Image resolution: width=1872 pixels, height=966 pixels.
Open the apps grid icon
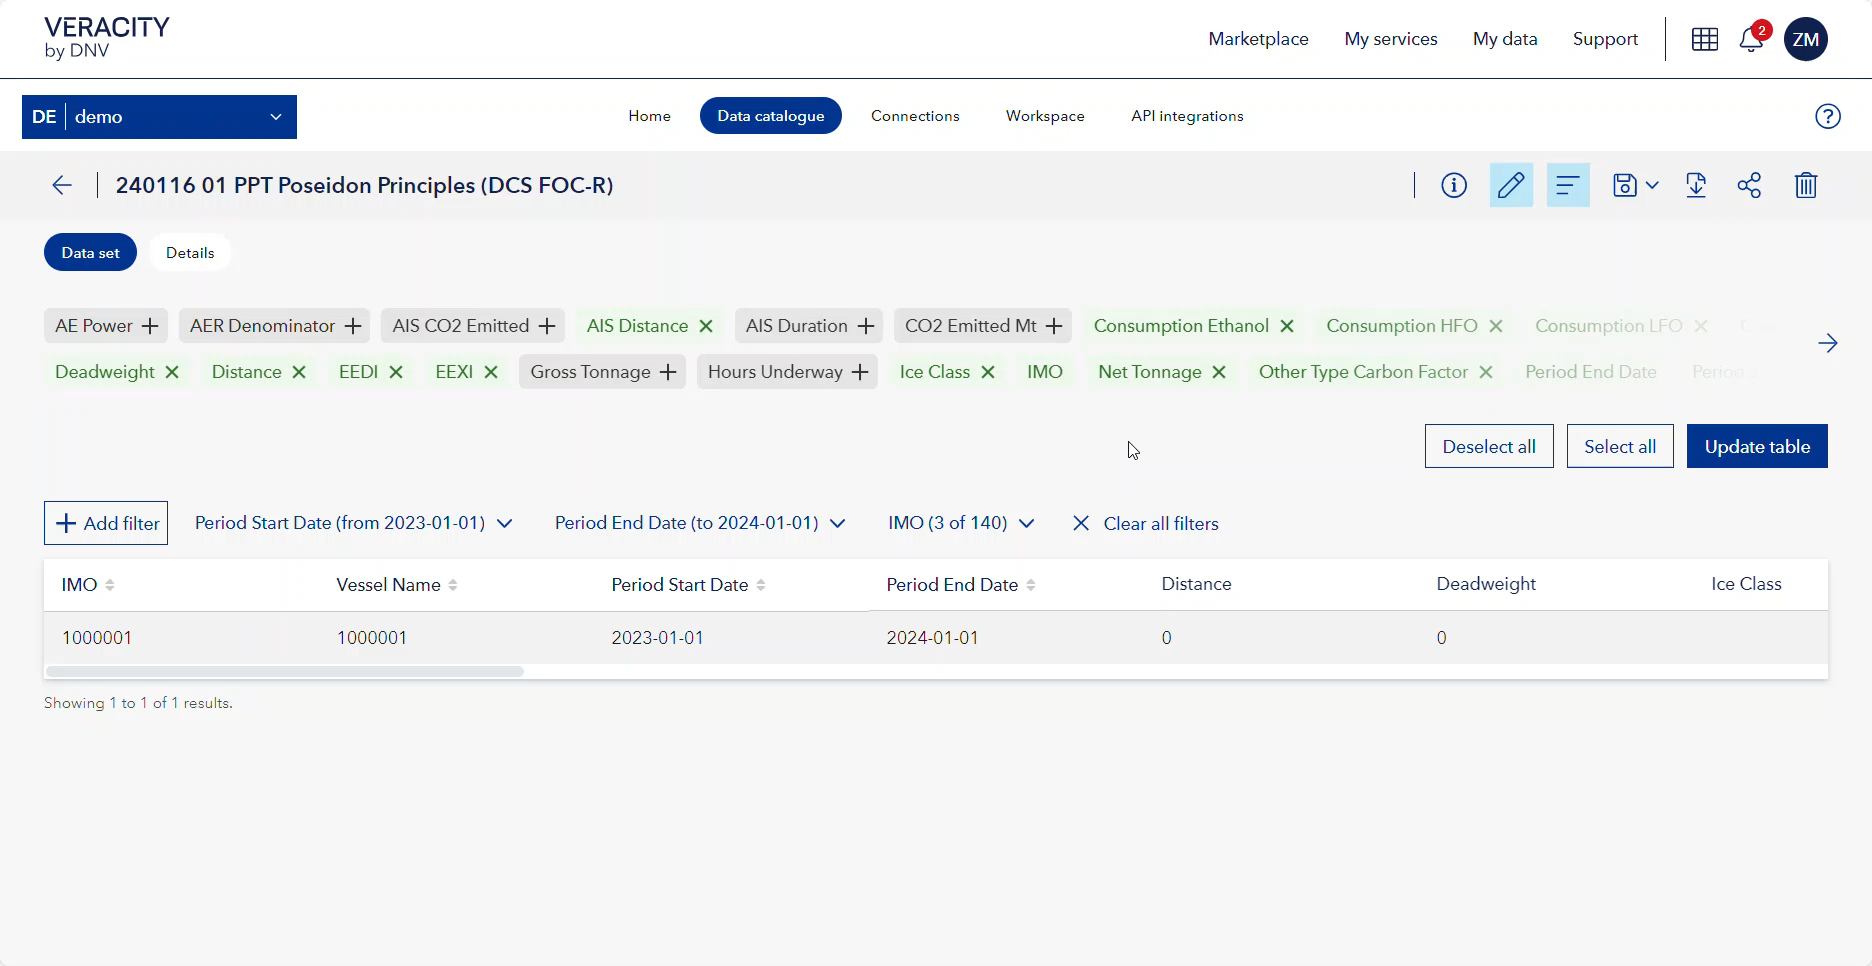(x=1705, y=39)
